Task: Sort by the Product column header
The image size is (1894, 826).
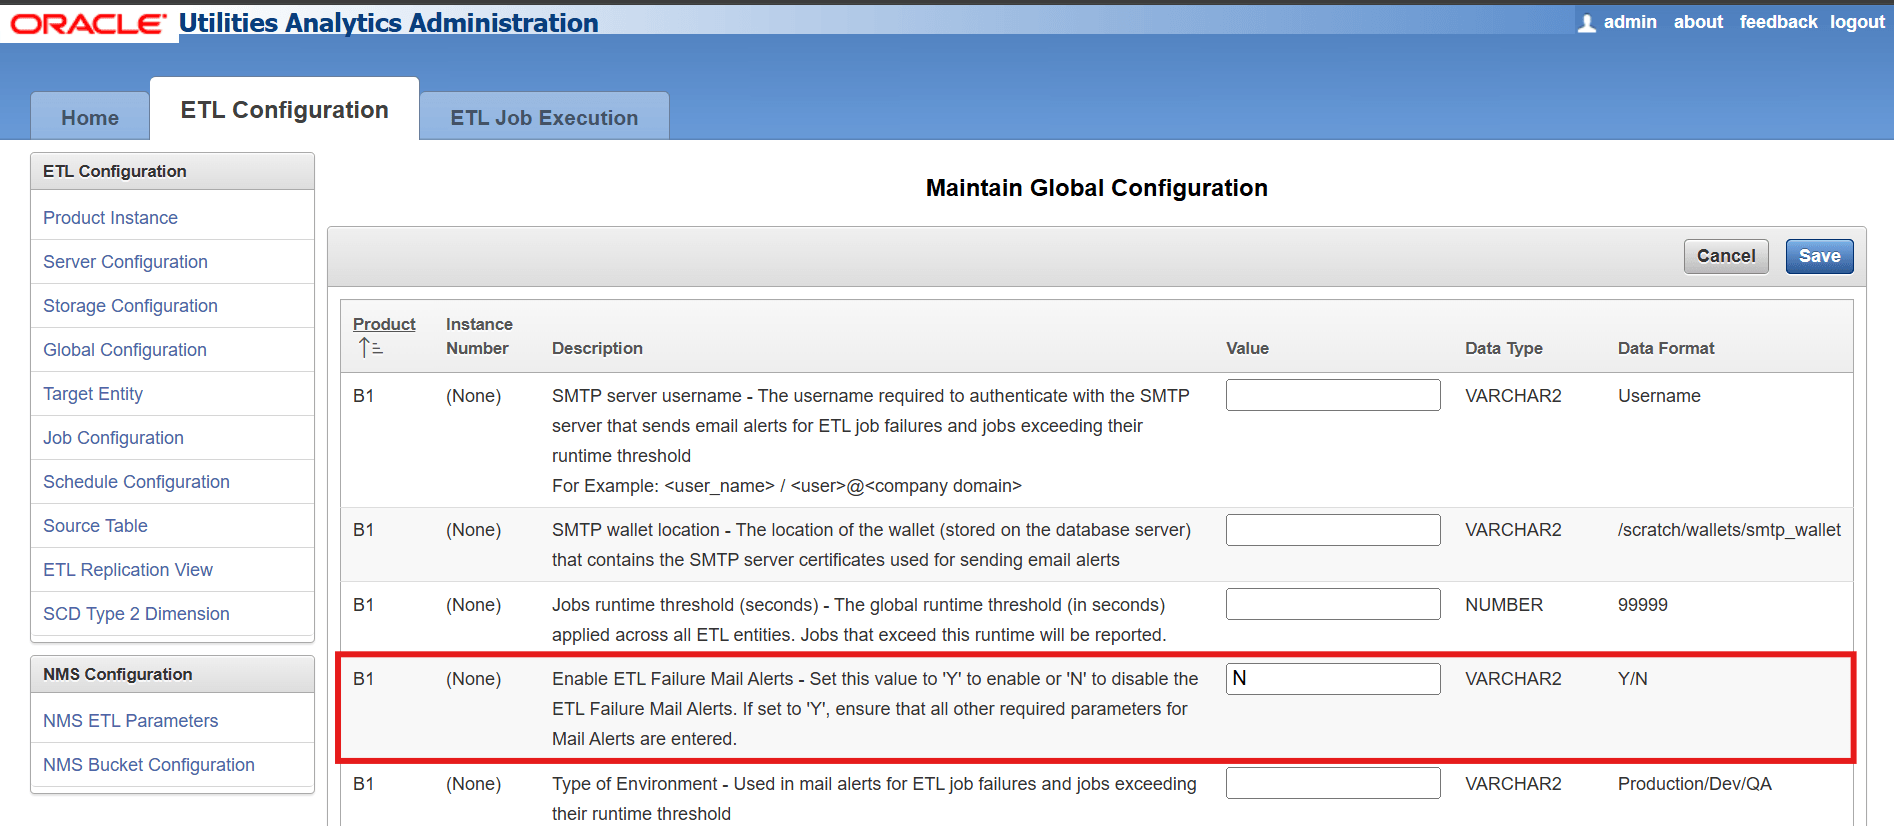Action: coord(384,324)
